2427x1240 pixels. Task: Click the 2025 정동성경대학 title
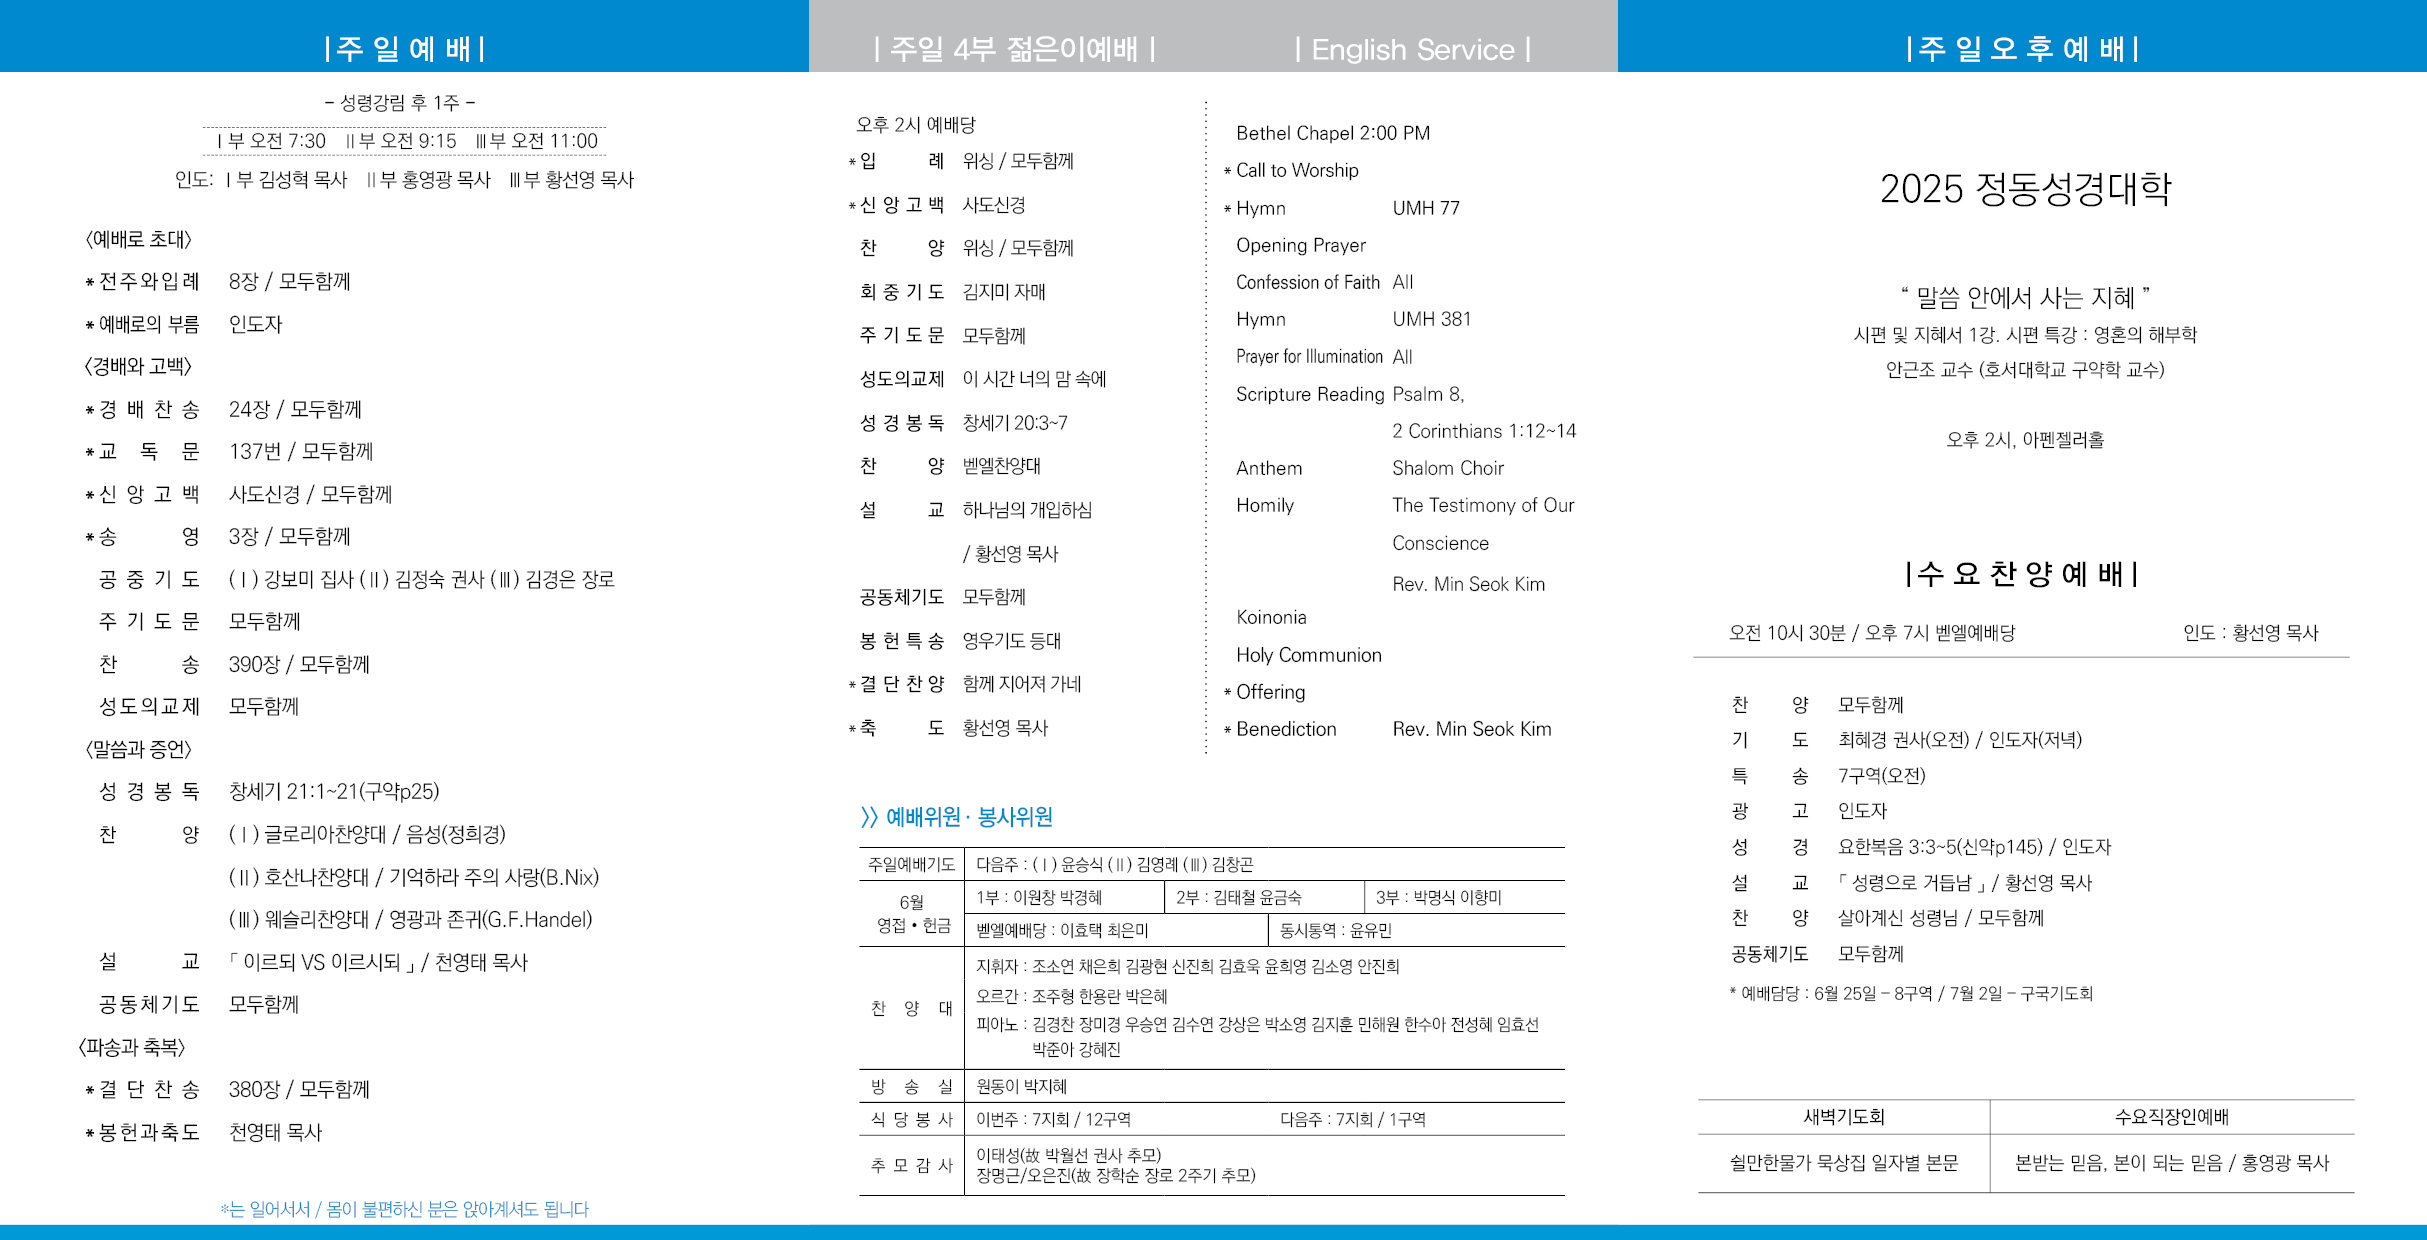pyautogui.click(x=2025, y=188)
